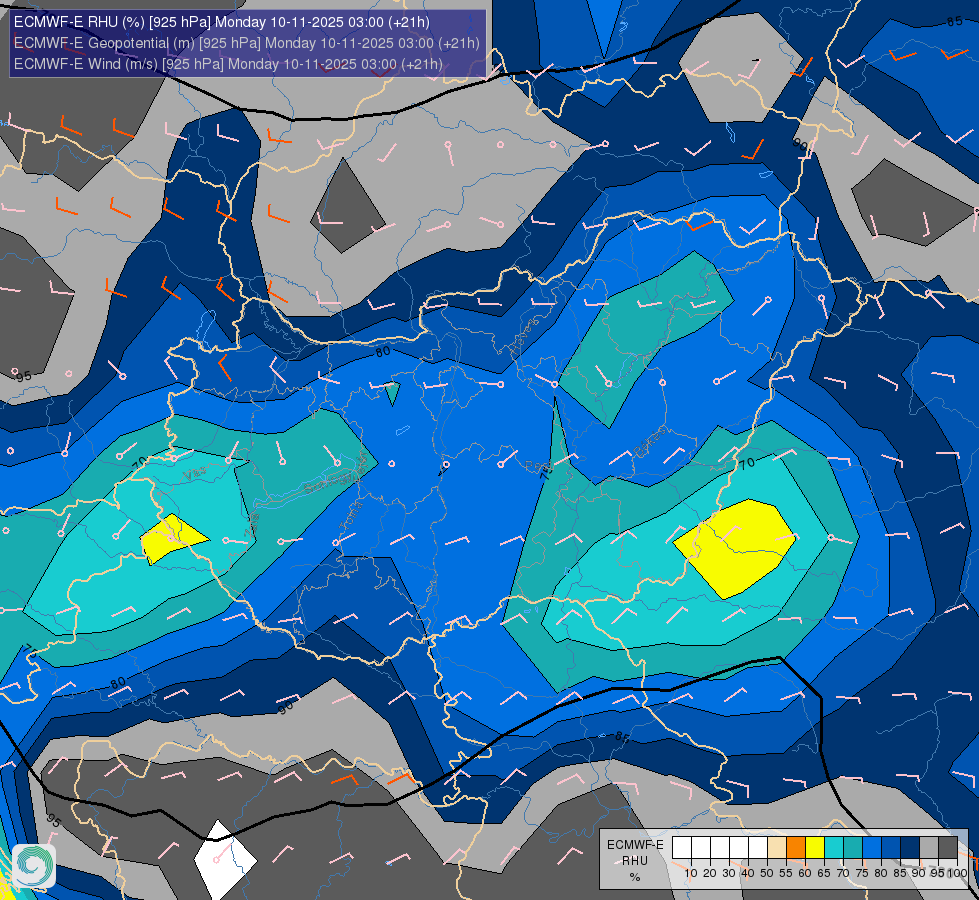Screen dimensions: 979x900
Task: Click the teal legend swatch below 75
Action: 853,848
